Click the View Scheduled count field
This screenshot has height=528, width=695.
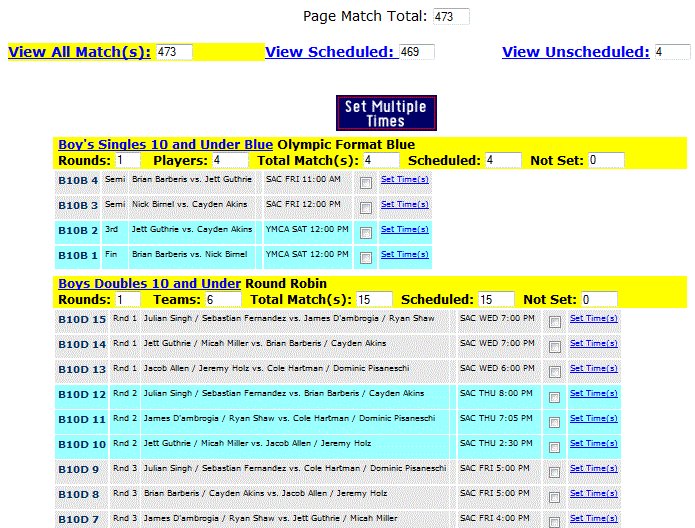[x=417, y=52]
